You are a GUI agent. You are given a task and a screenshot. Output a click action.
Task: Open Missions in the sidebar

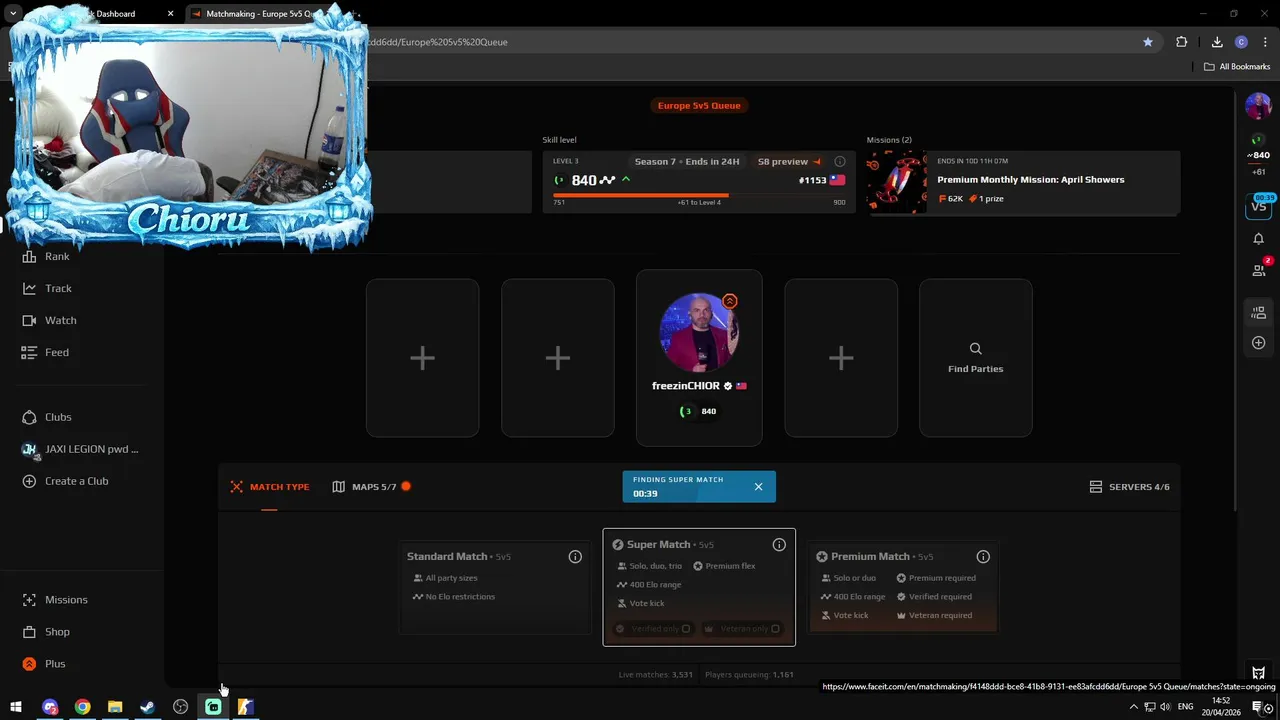(55, 600)
